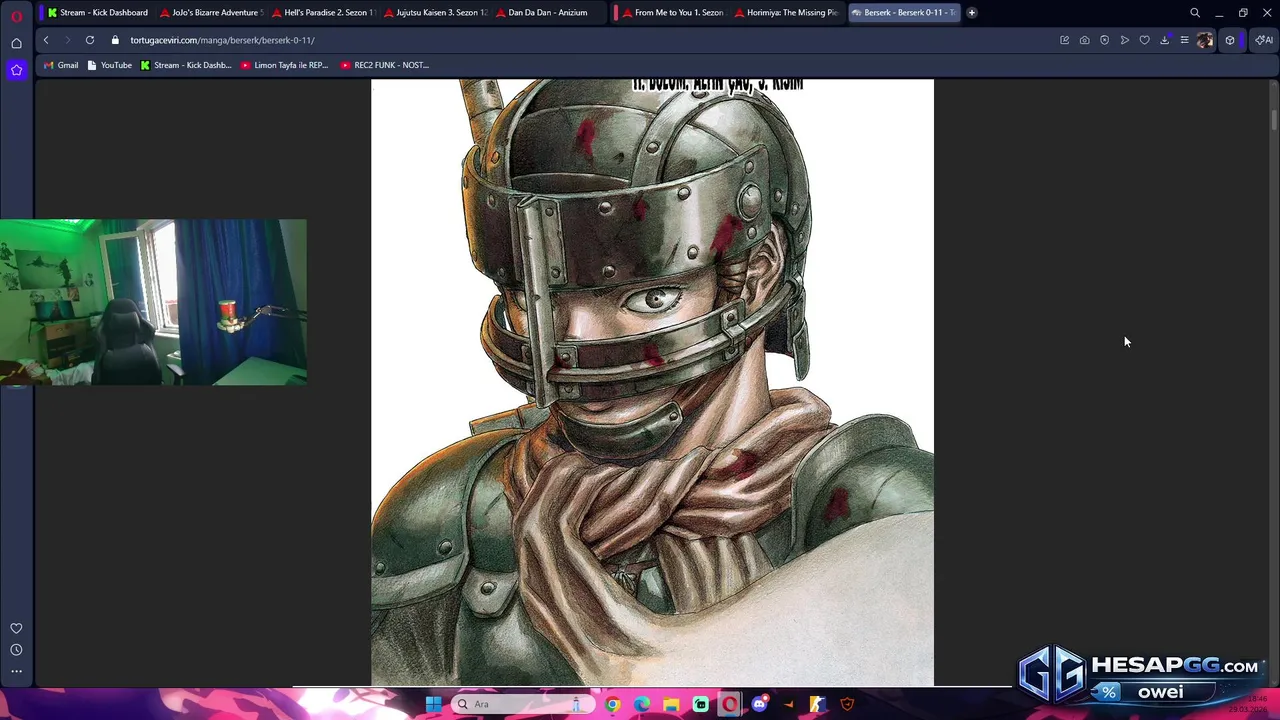Viewport: 1280px width, 720px height.
Task: Open the ad blocker shield icon
Action: click(x=1105, y=40)
